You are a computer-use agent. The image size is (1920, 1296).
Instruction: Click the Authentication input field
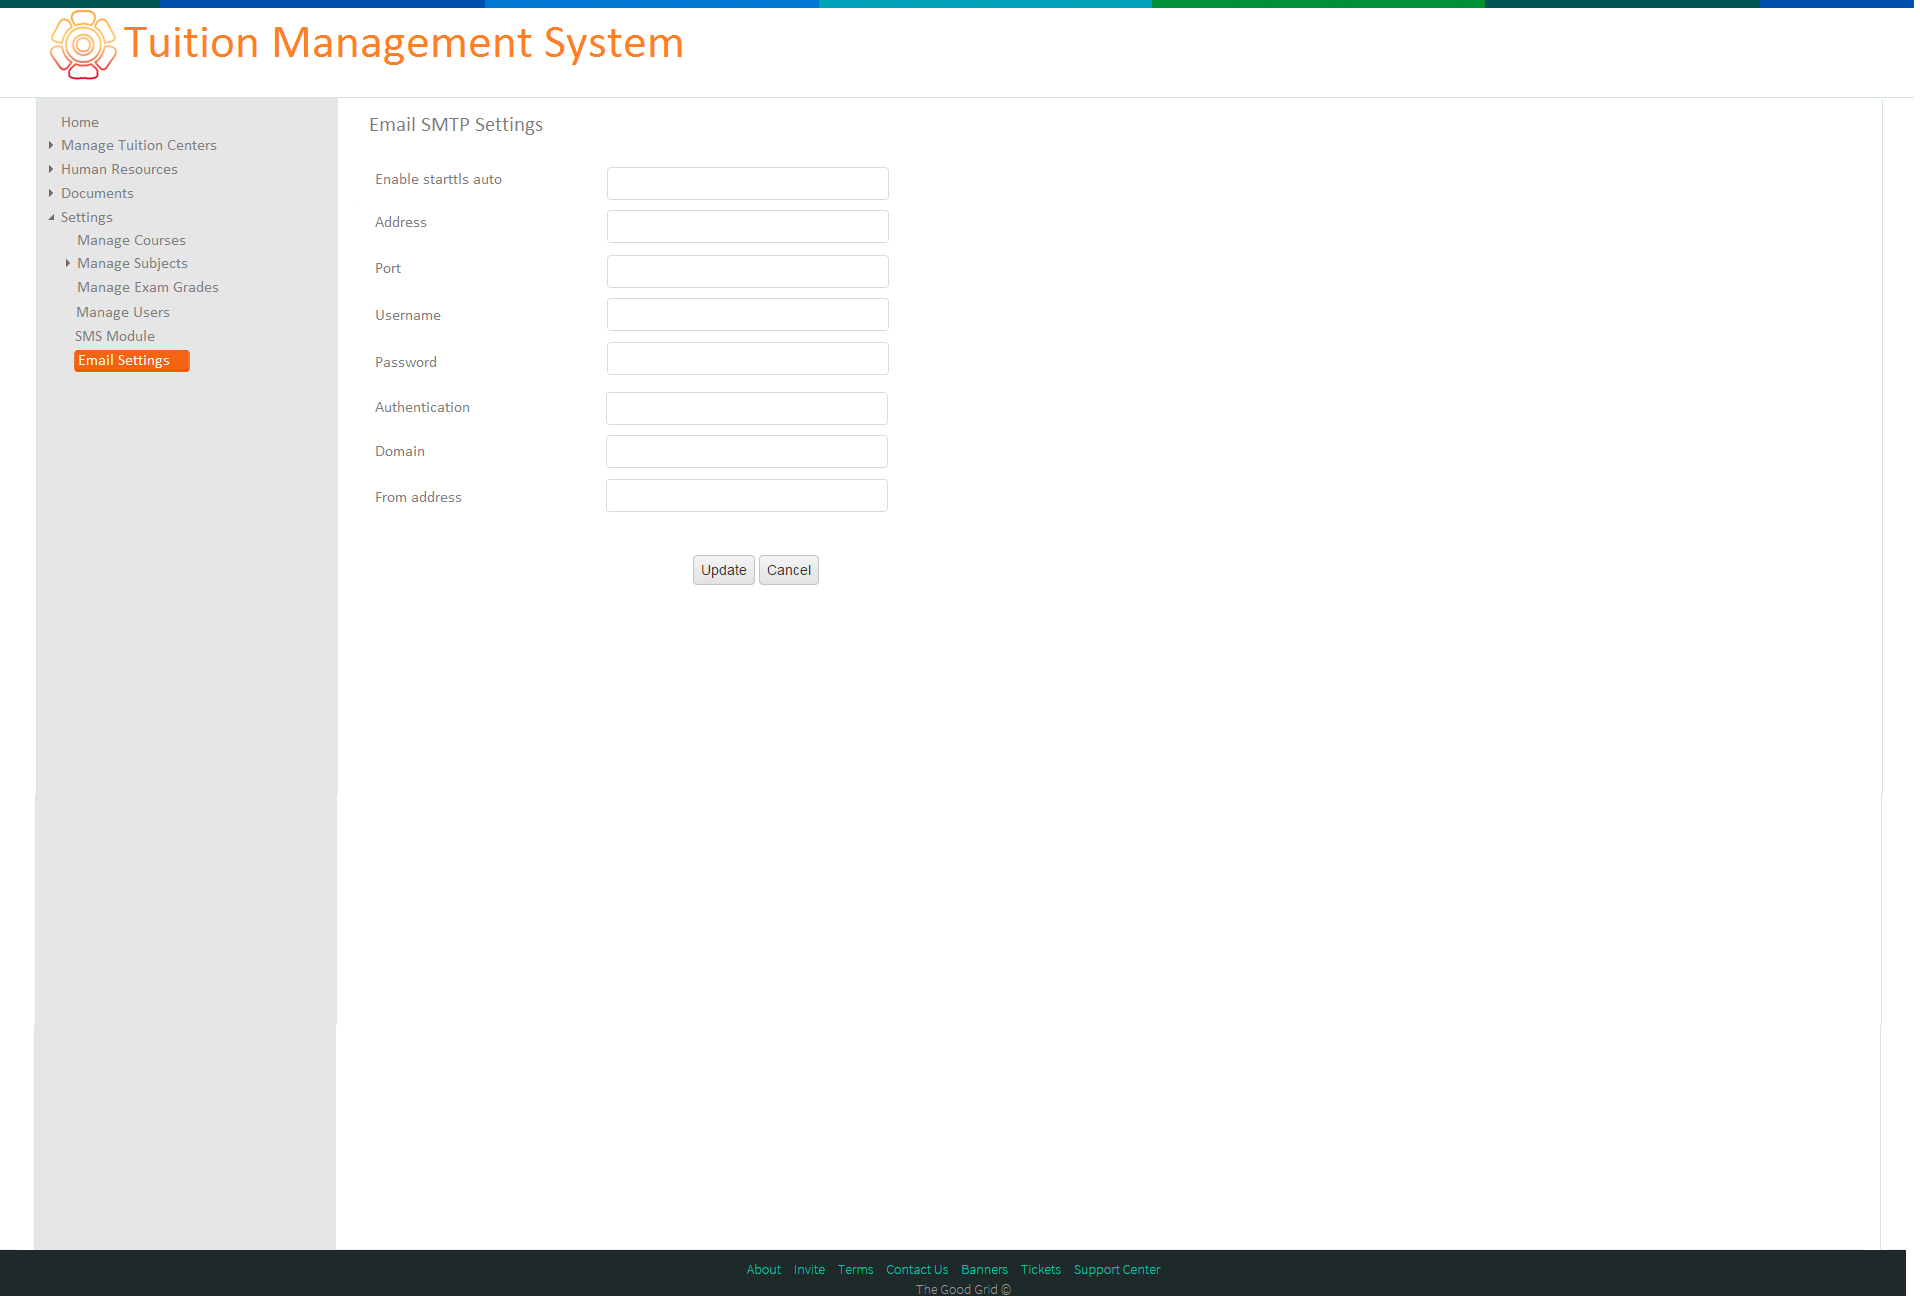746,408
